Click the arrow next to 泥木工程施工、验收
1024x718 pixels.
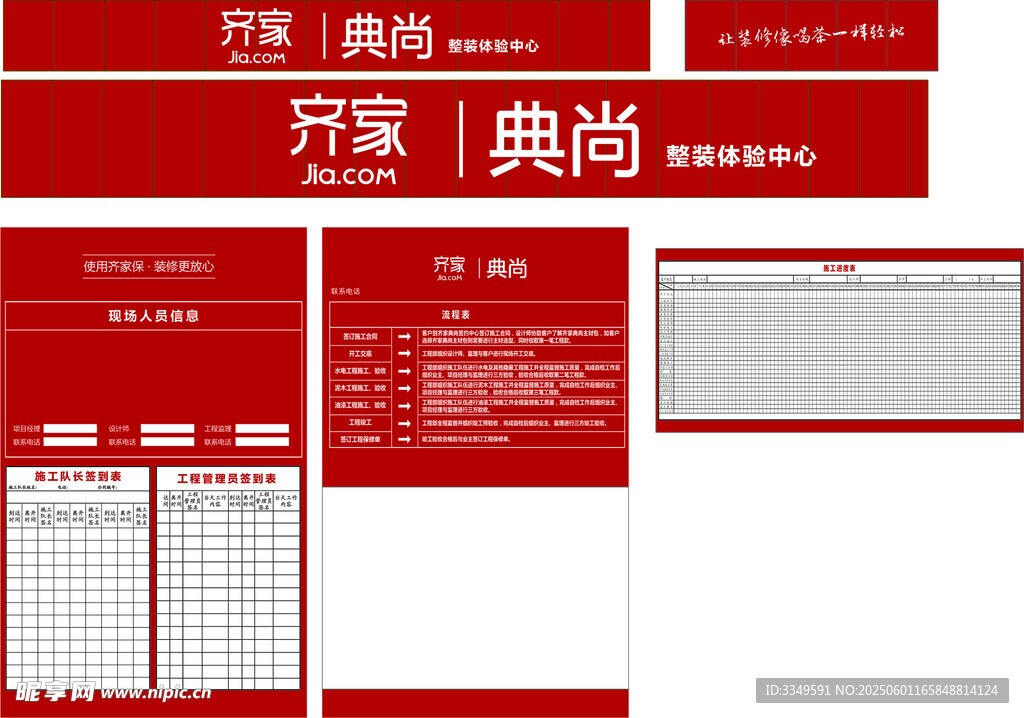(x=404, y=388)
